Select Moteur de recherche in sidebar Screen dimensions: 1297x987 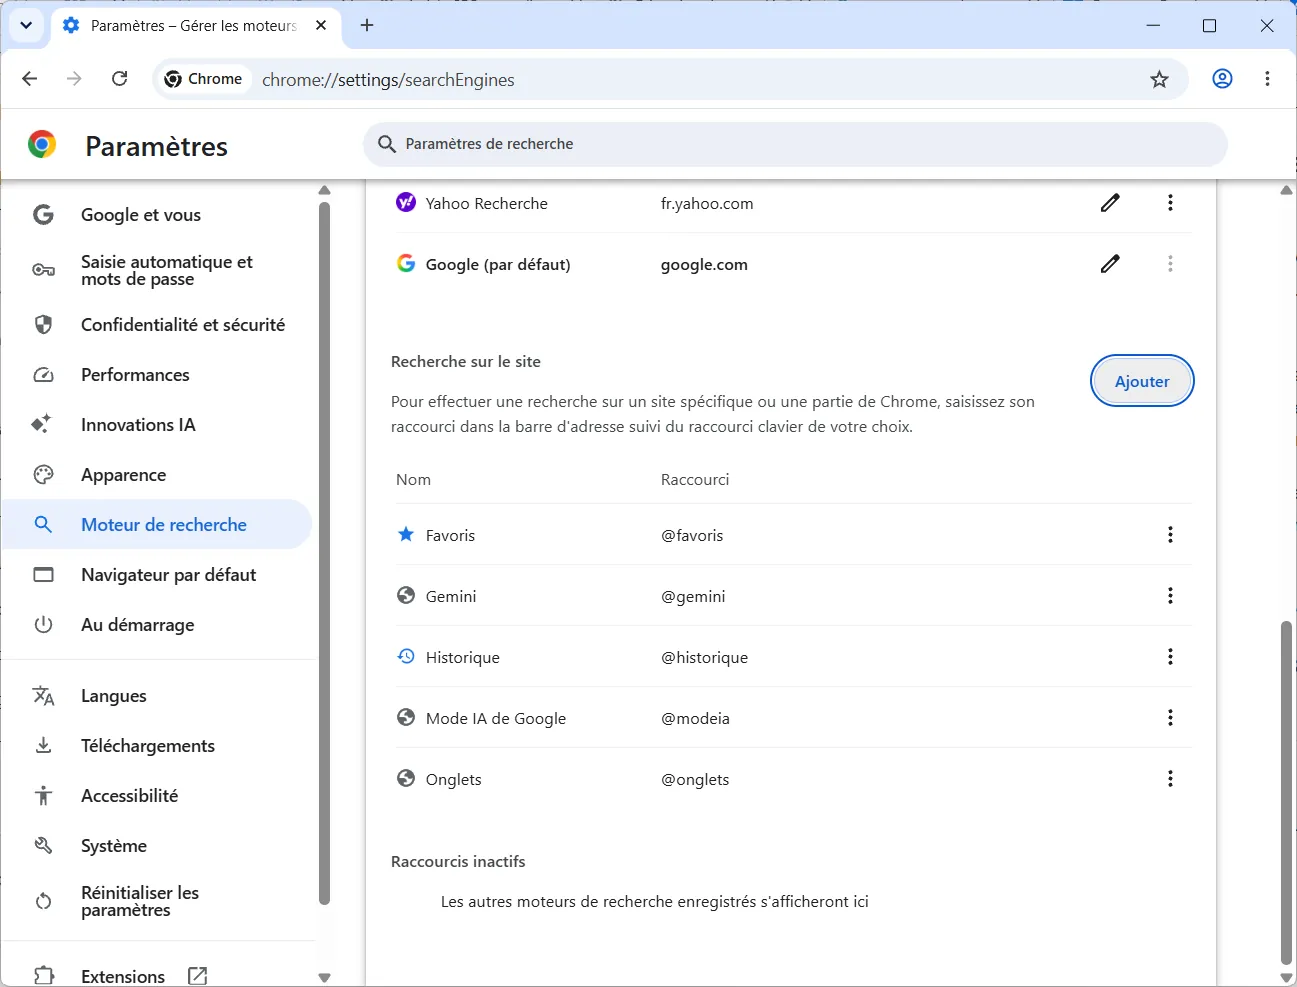tap(157, 525)
